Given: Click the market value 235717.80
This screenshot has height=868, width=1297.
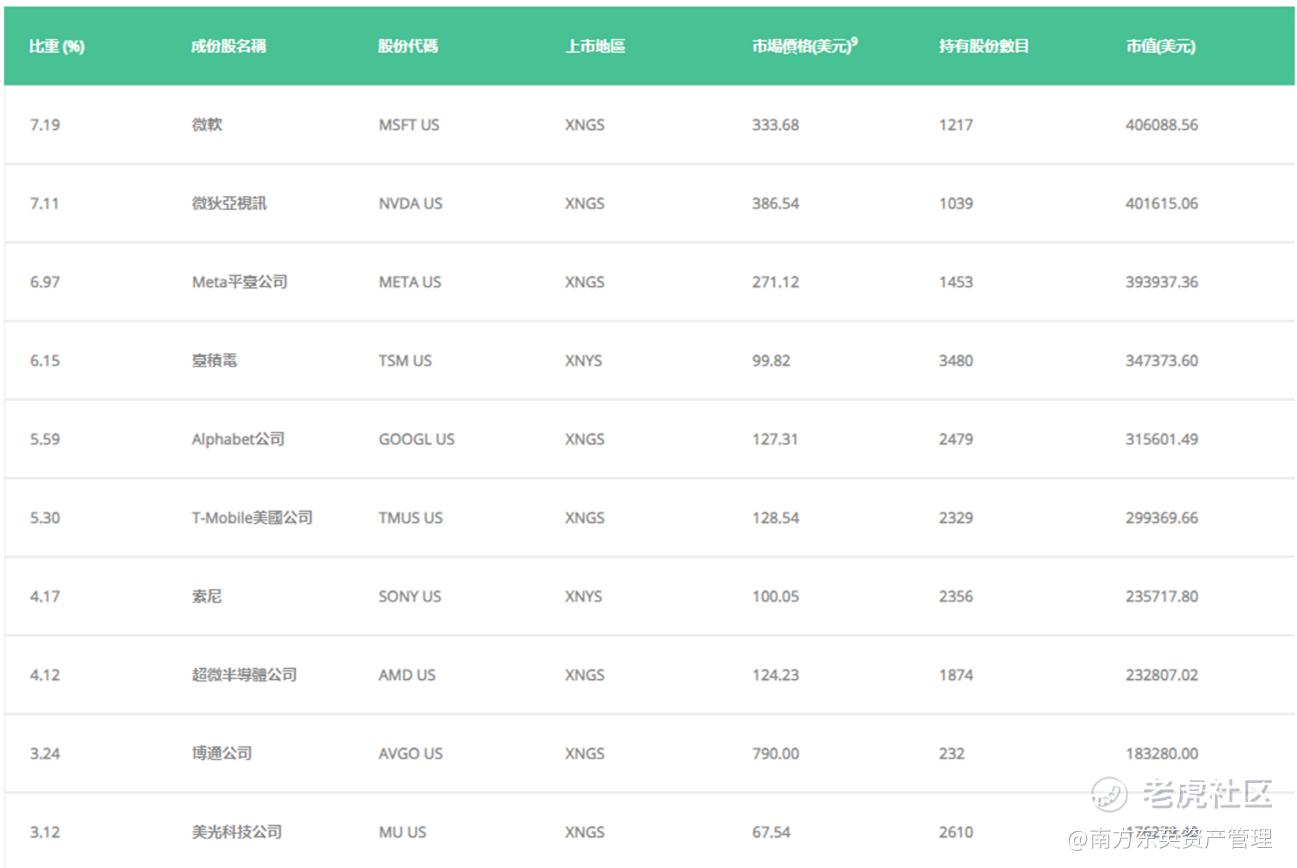Looking at the screenshot, I should (1162, 596).
